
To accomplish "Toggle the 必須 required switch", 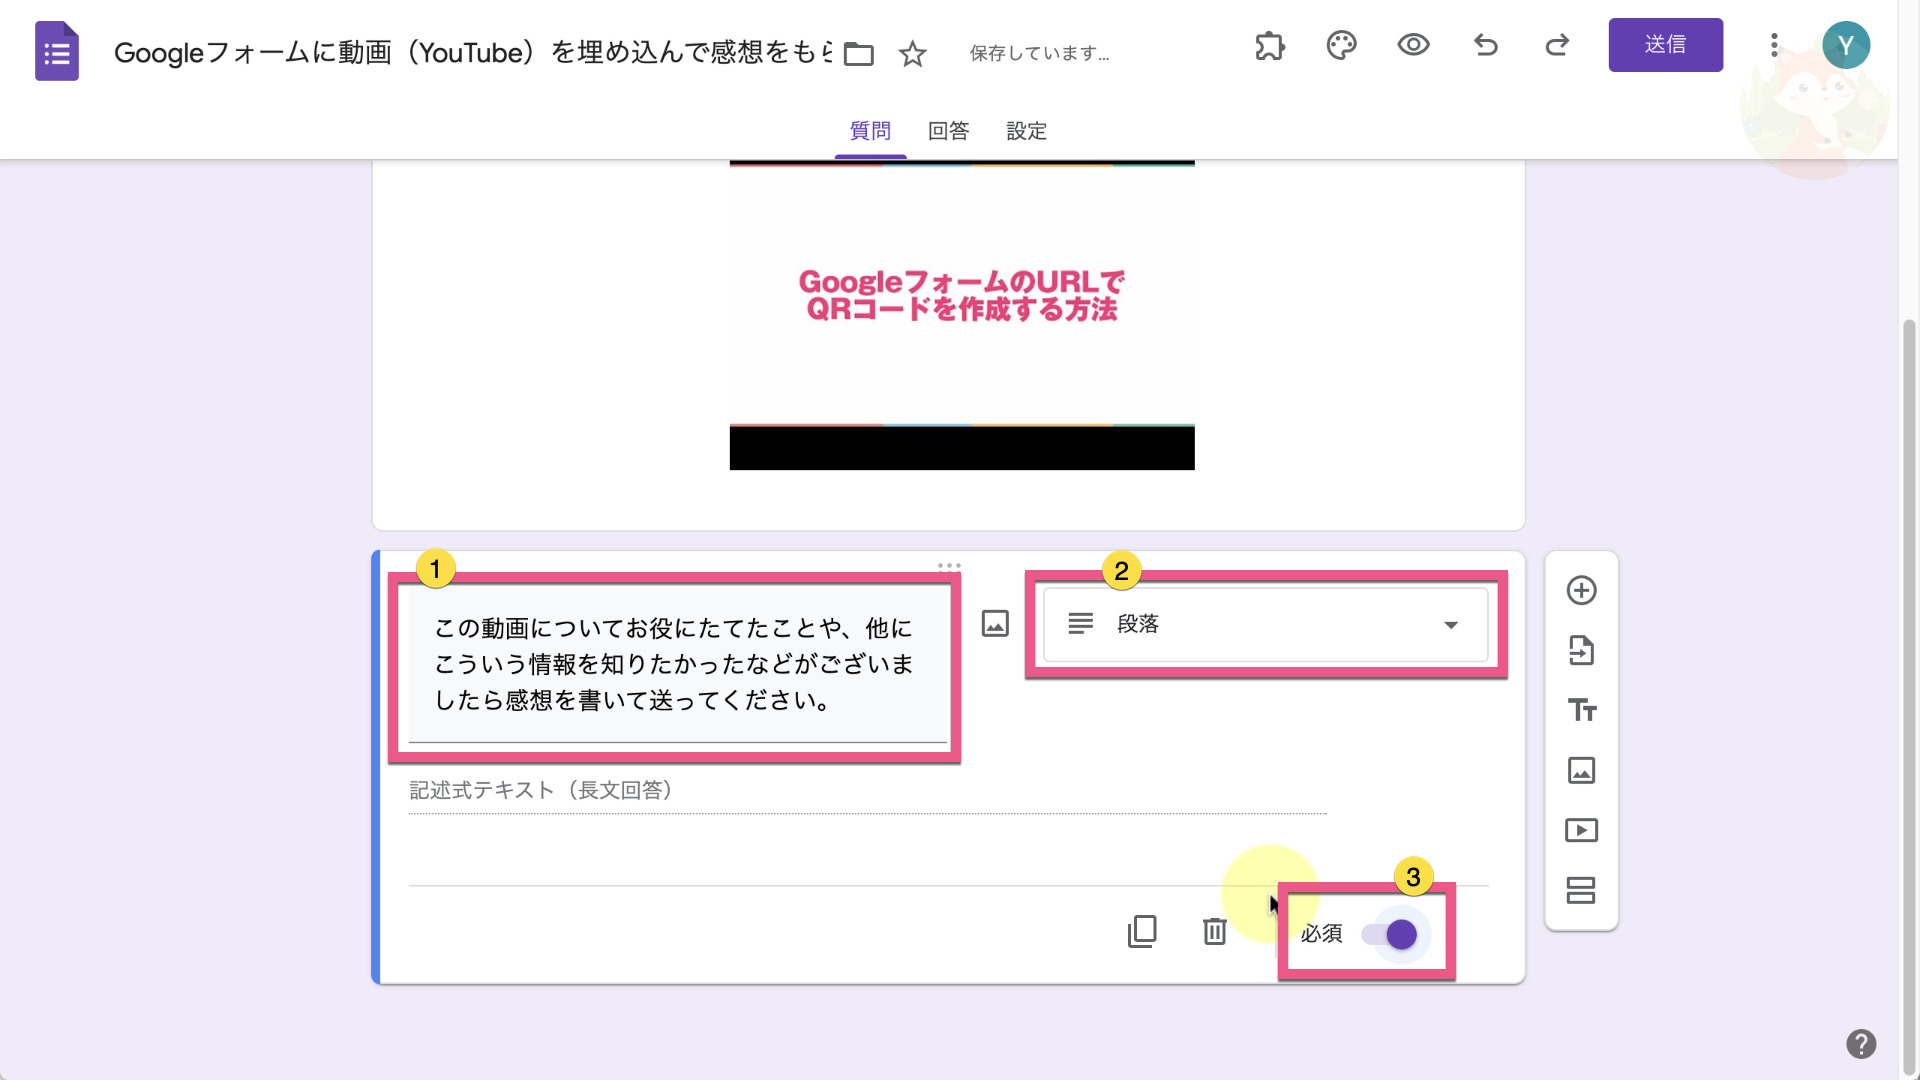I will point(1390,935).
